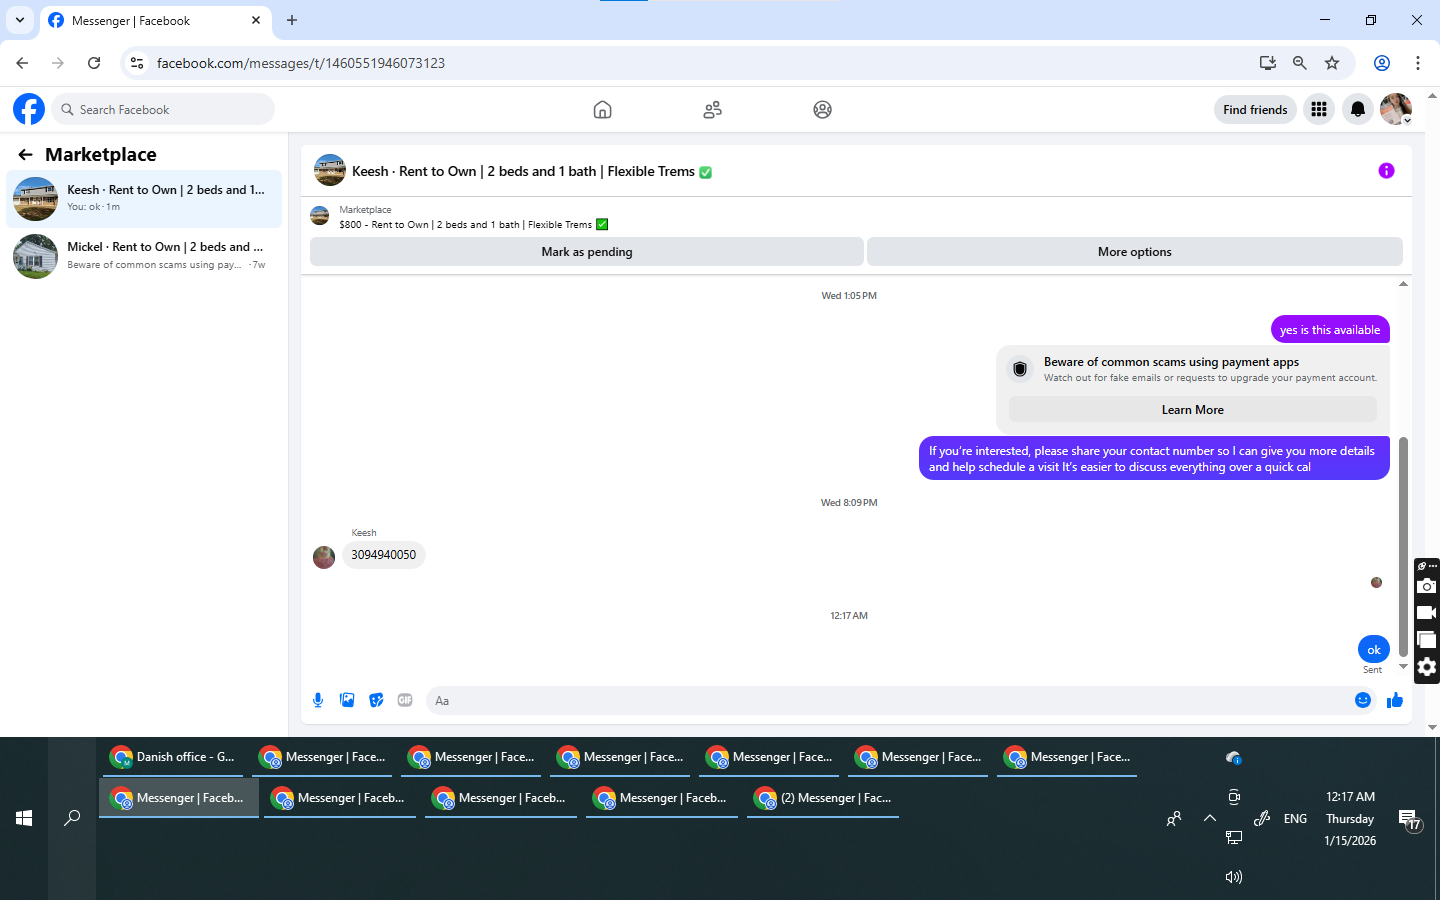Open the Windows taskbar search icon

(72, 818)
